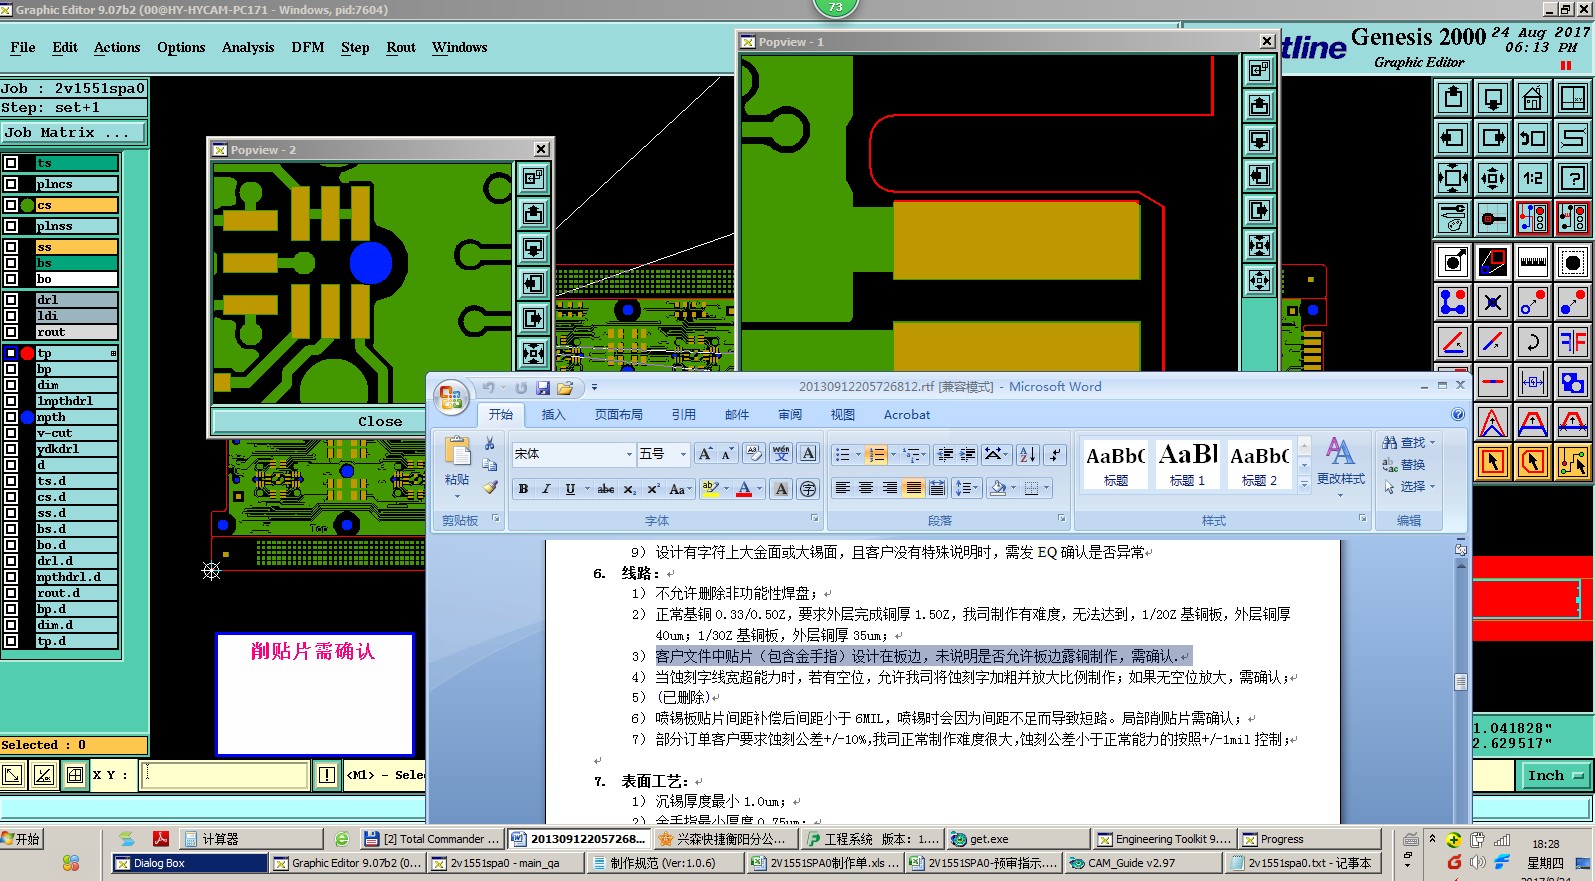
Task: Click the Job Matrix ... button
Action: 73,132
